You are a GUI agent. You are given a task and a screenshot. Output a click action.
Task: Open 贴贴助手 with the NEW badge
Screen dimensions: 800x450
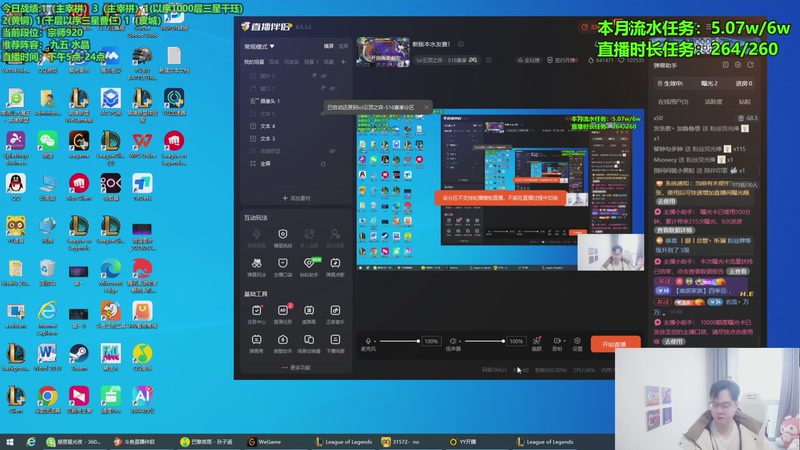(x=309, y=266)
